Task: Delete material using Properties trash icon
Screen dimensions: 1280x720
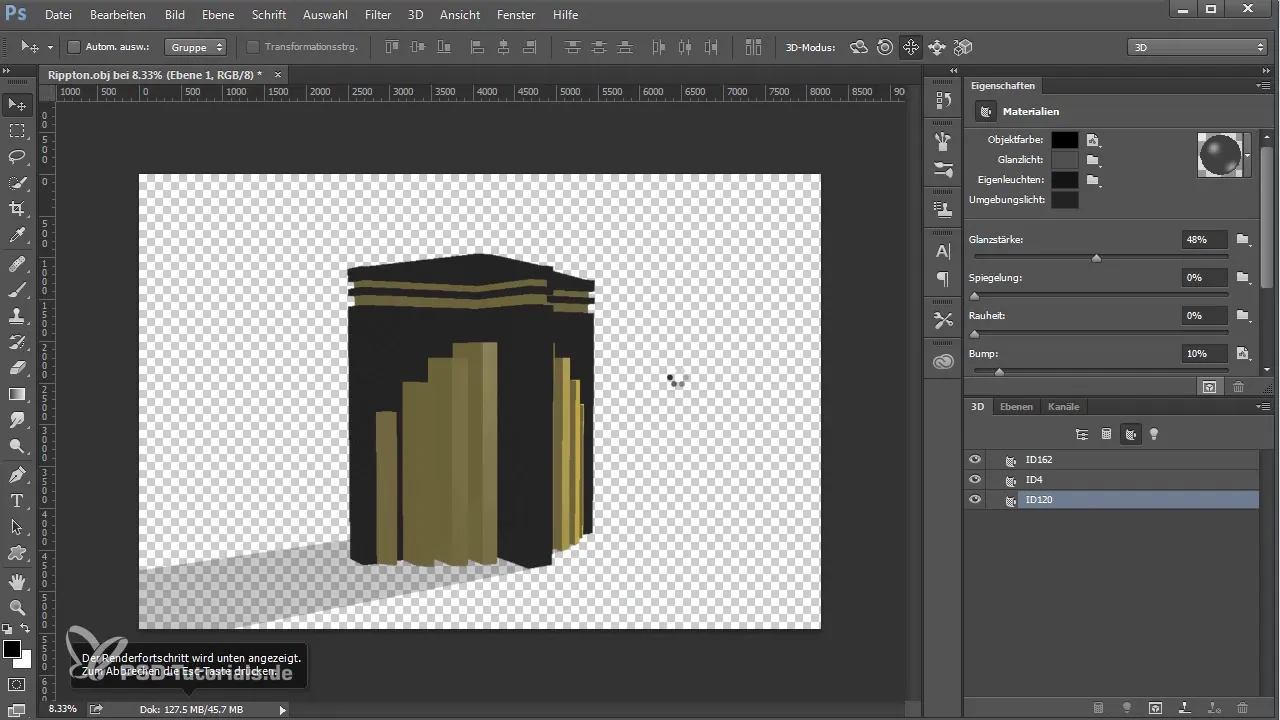Action: (x=1238, y=386)
